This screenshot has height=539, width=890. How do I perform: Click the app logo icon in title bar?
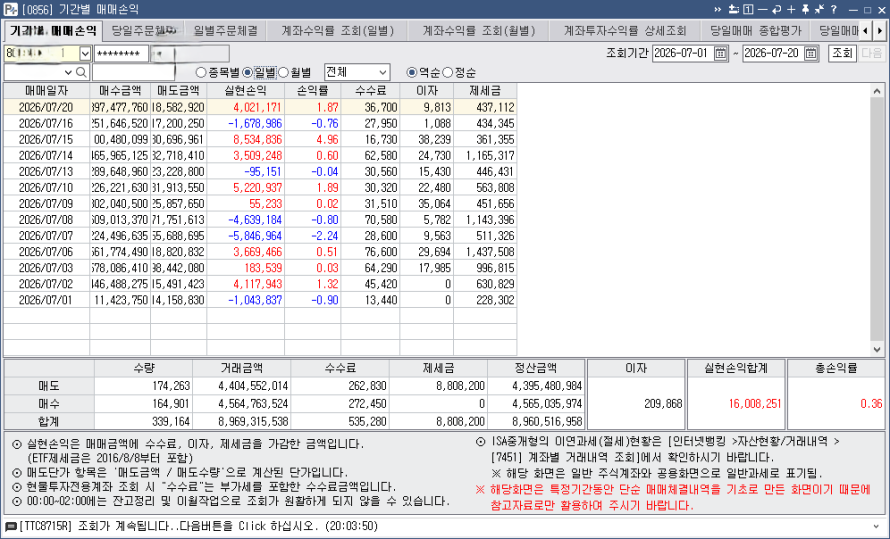tap(10, 10)
